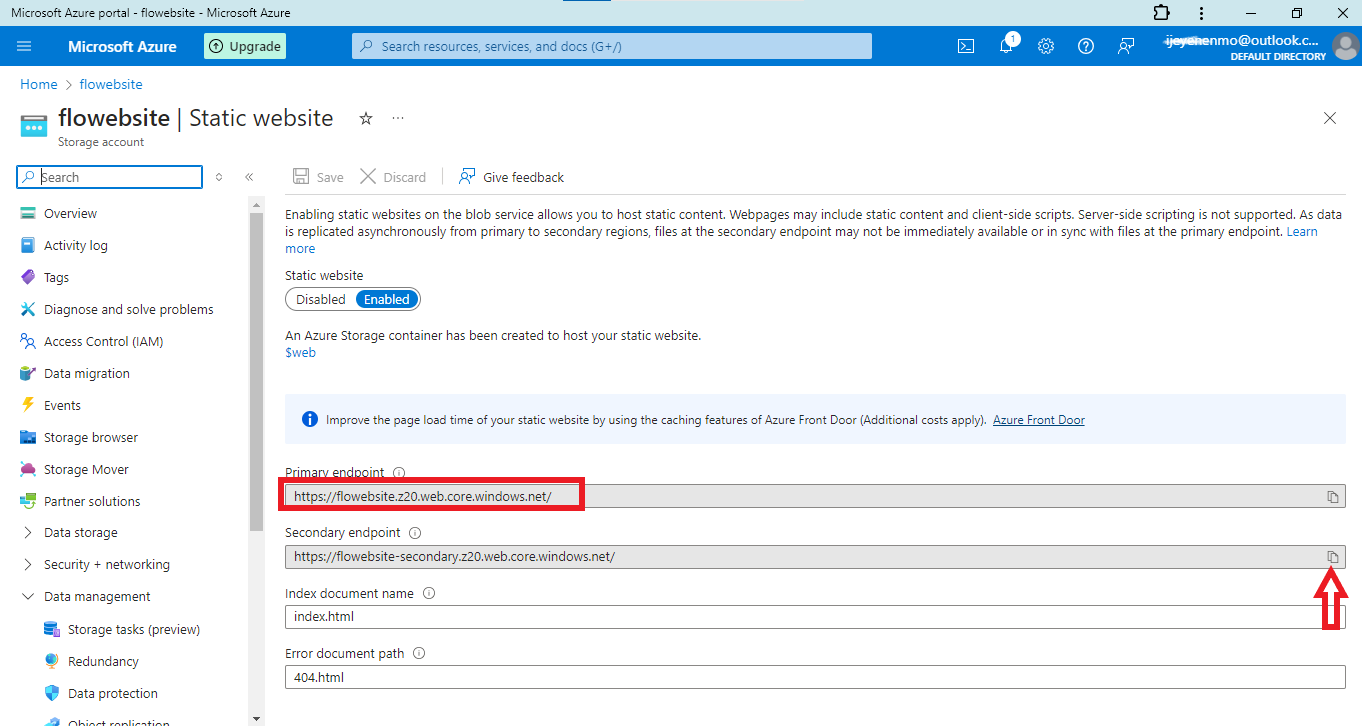Collapse the Data management section

(27, 597)
